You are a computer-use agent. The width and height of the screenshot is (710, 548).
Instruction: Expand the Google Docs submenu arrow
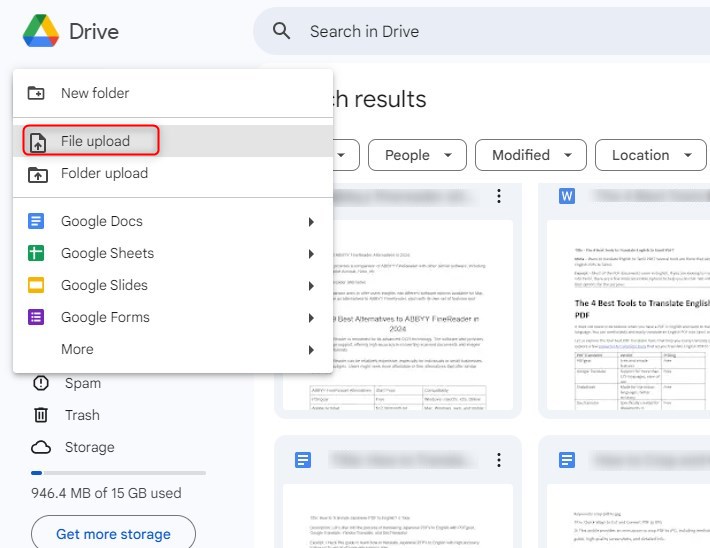pos(311,222)
